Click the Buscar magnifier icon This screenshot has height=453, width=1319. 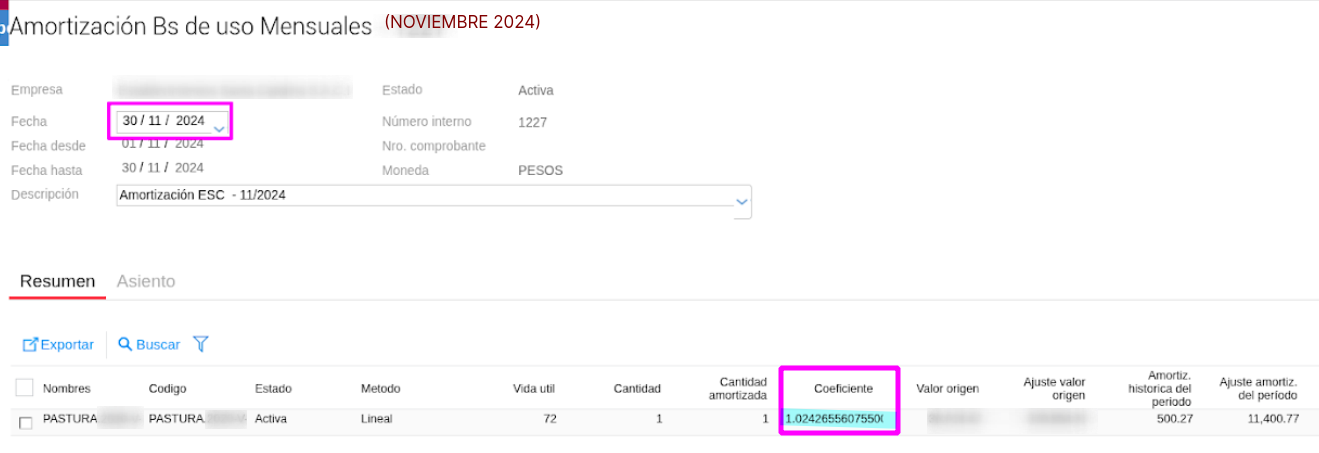(125, 344)
